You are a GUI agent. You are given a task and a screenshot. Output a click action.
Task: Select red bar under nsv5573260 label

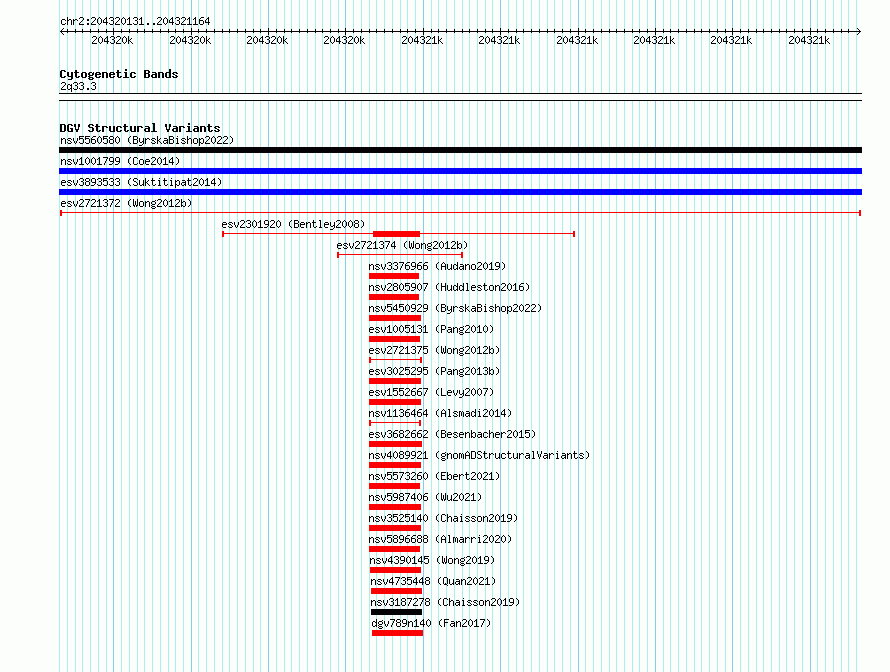click(x=394, y=486)
